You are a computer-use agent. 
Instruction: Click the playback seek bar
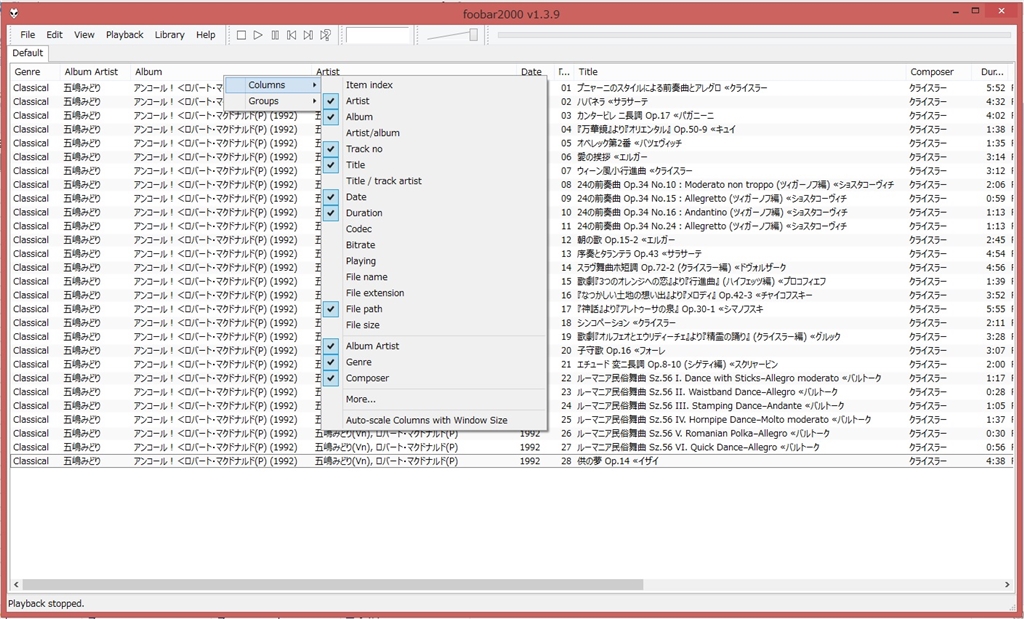(x=754, y=35)
